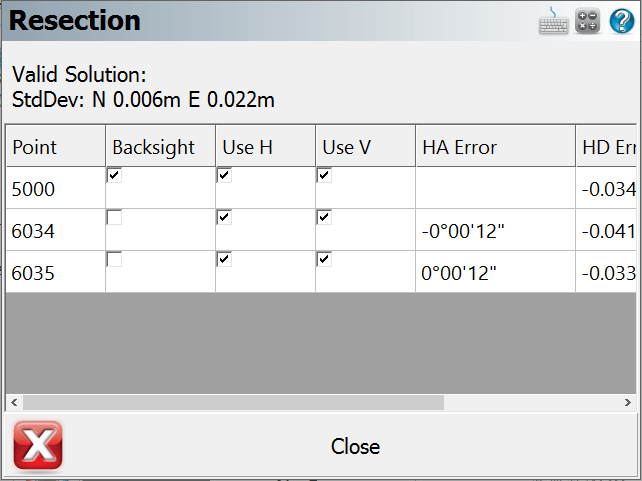Screen dimensions: 642x481
Task: Click the red X close icon
Action: [x=38, y=445]
